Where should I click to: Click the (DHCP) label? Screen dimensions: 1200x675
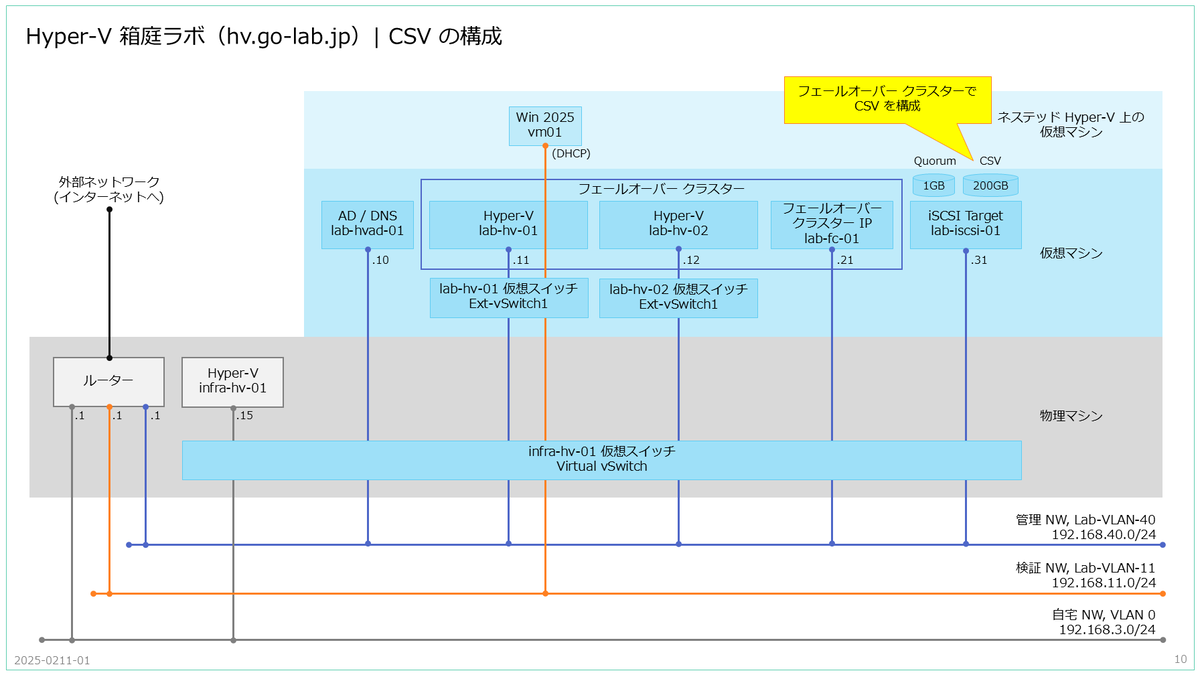(572, 153)
